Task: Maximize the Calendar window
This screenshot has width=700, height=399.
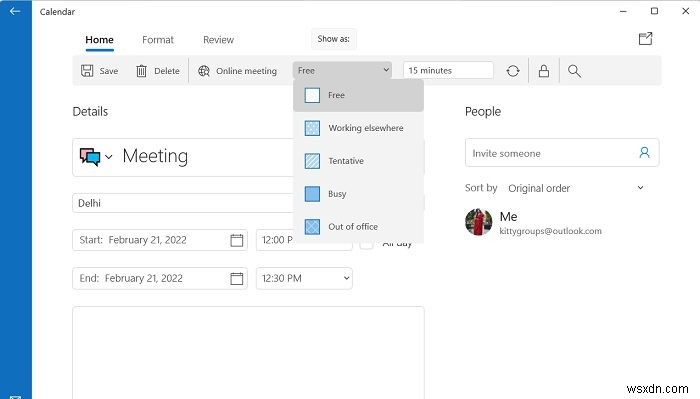Action: click(x=654, y=11)
